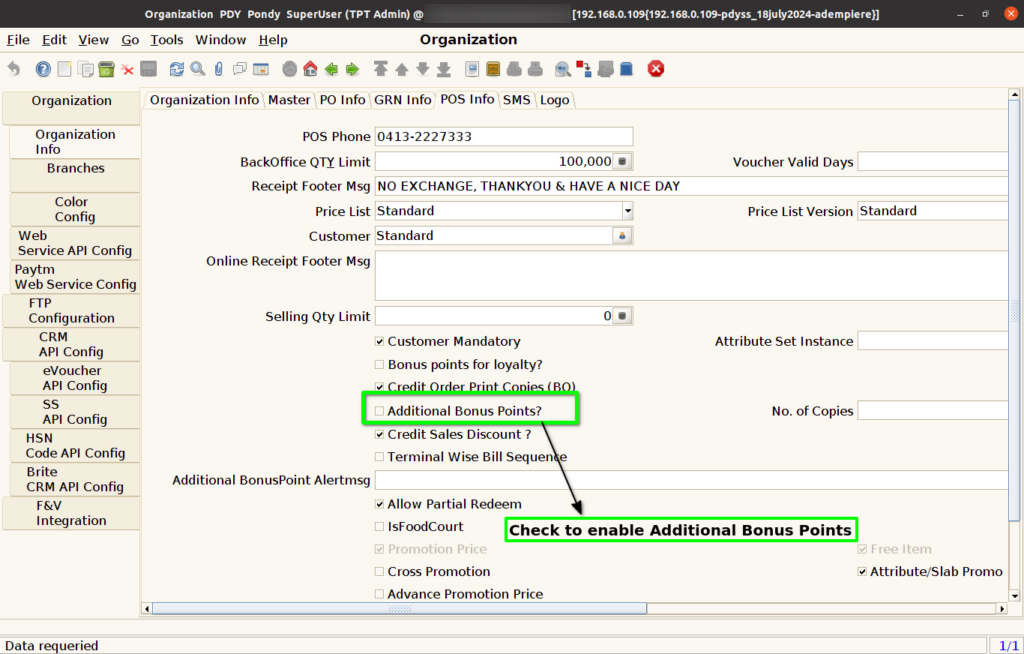Click the Print toolbar icon
Viewport: 1024px width, 654px height.
click(535, 69)
